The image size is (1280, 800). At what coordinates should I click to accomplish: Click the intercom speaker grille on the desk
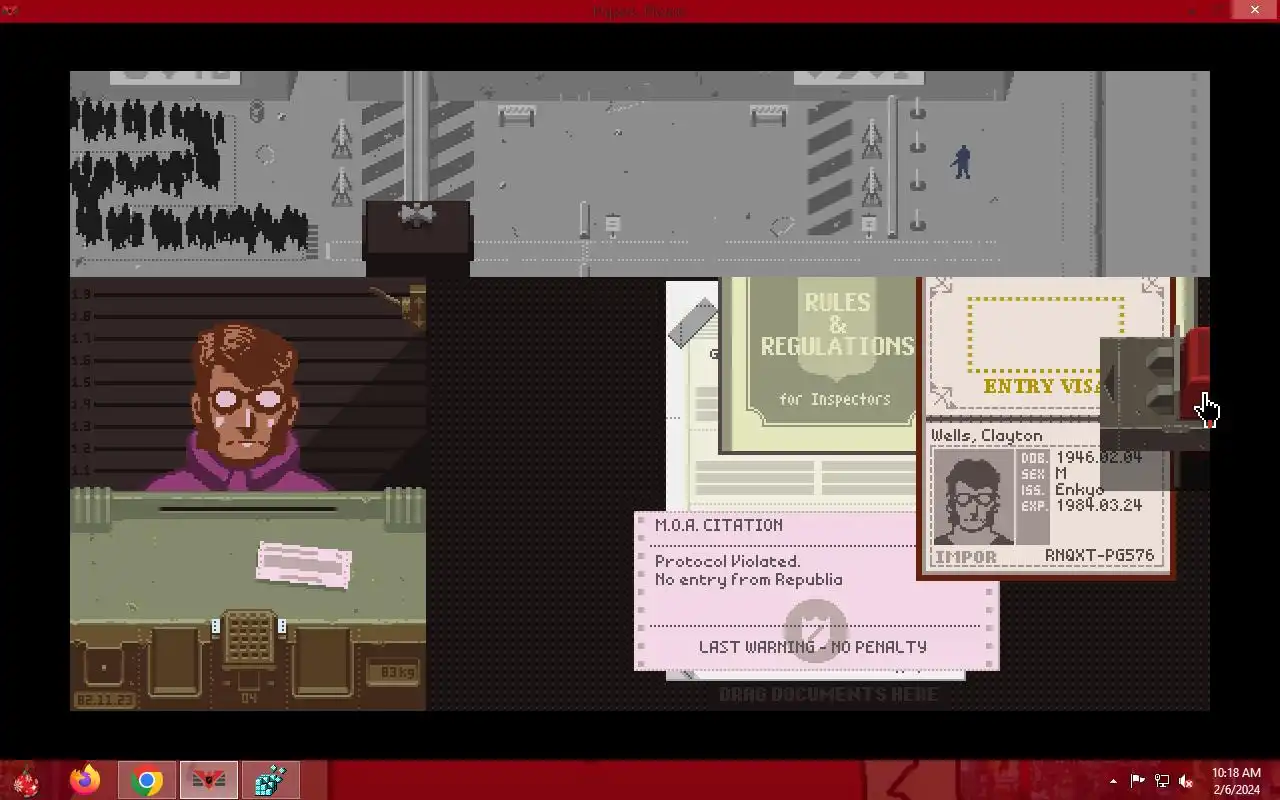click(x=248, y=638)
